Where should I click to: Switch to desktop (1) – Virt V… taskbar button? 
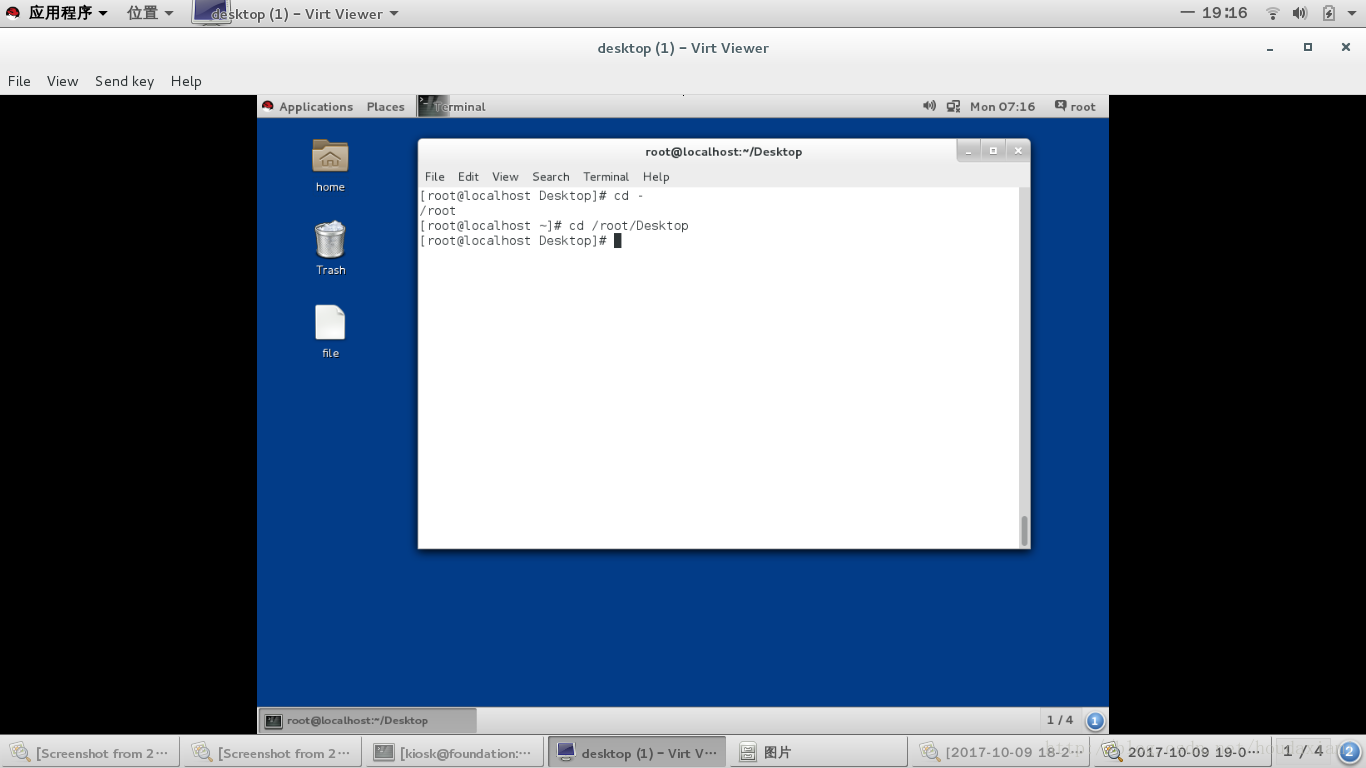637,752
